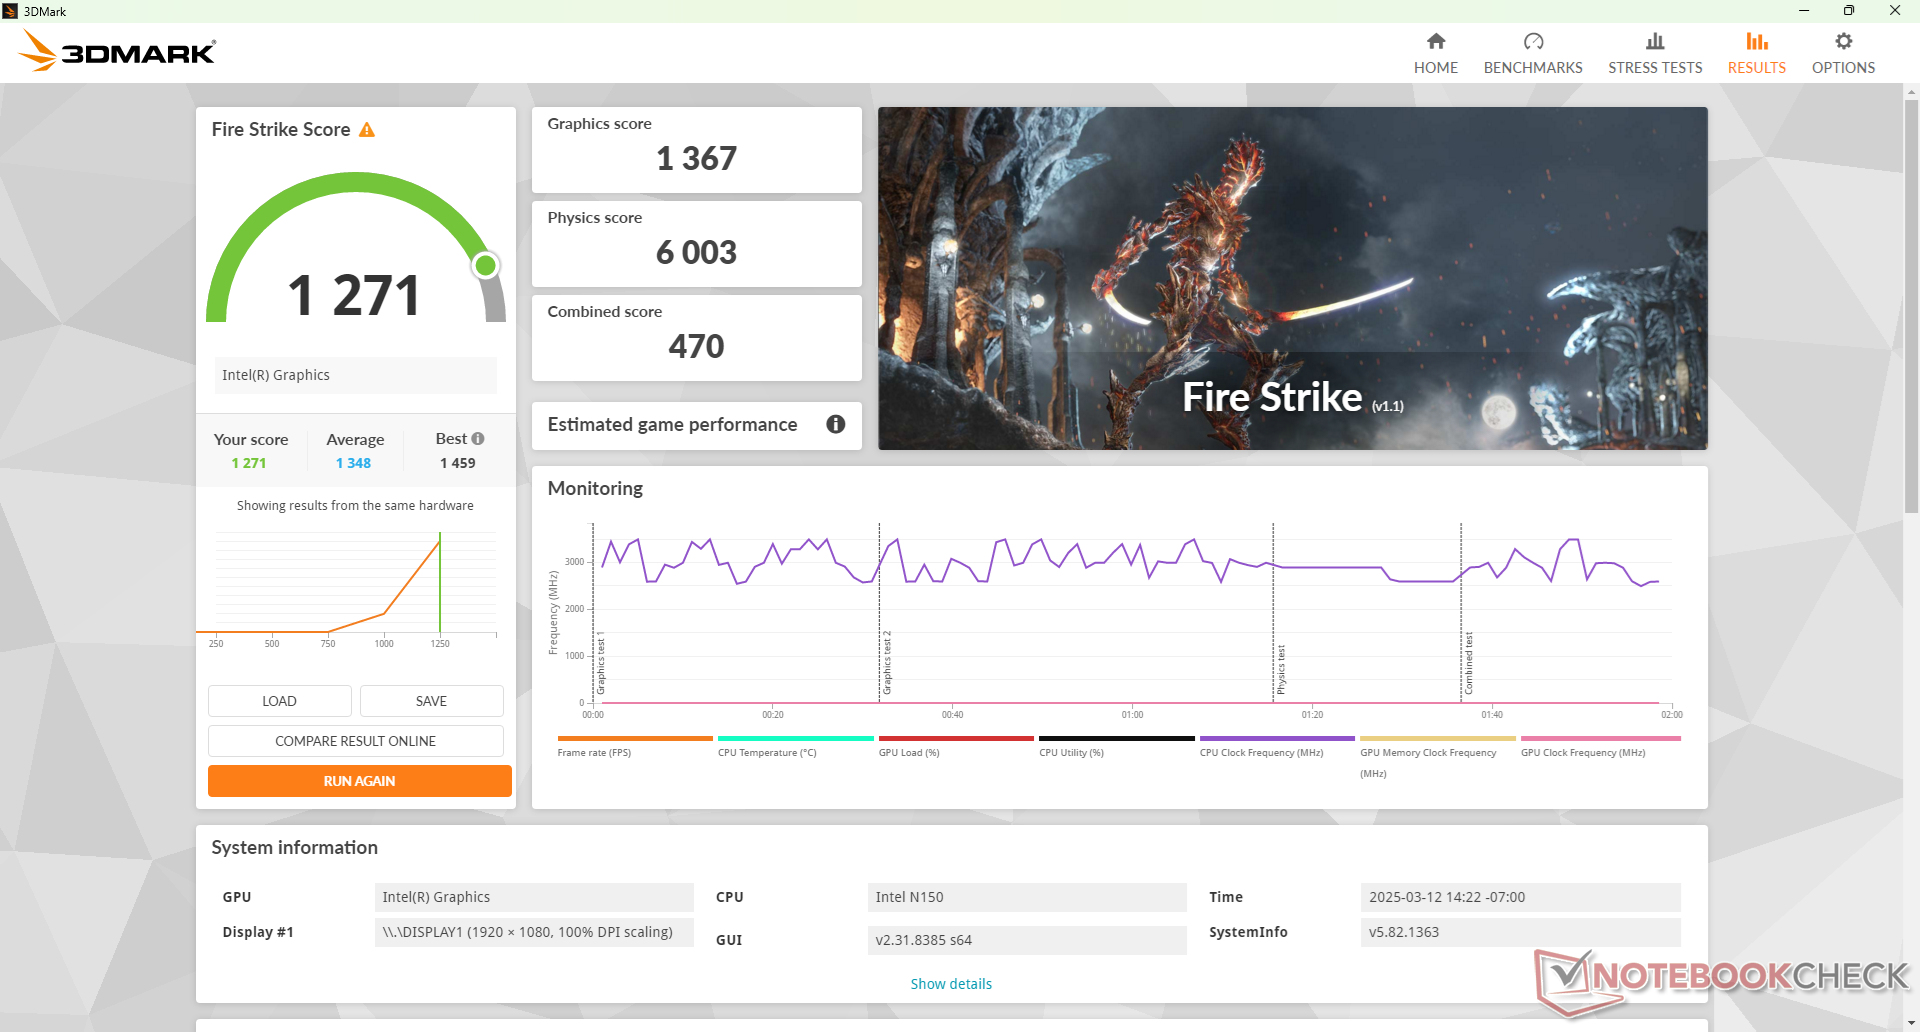The image size is (1920, 1032).
Task: Click COMPARE RESULT ONLINE button
Action: [356, 741]
